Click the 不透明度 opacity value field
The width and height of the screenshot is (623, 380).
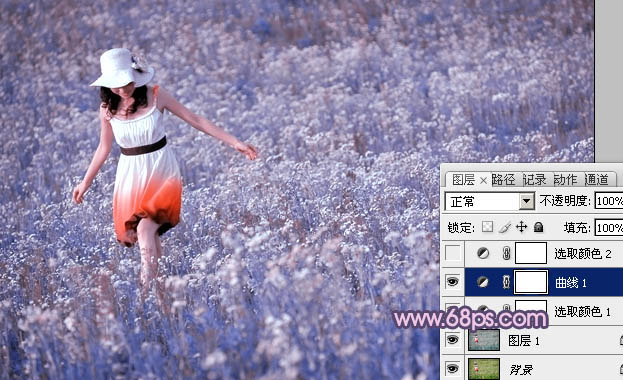[x=609, y=201]
